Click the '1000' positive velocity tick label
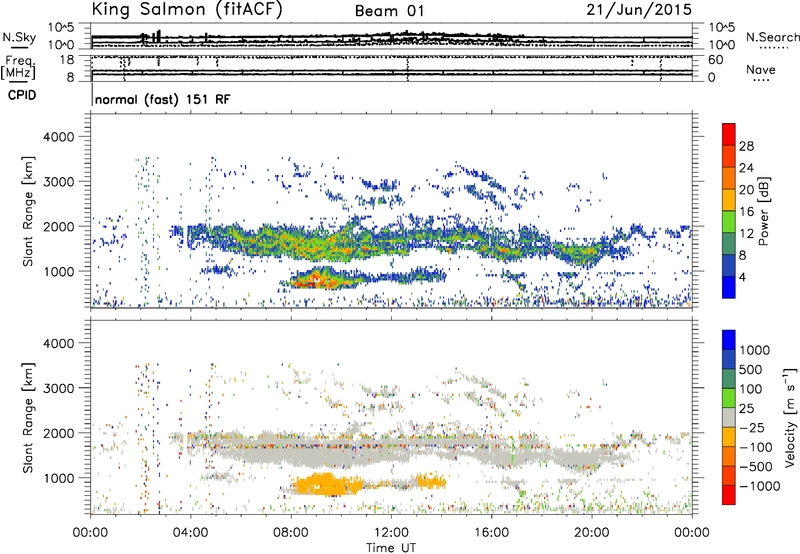Screen dimensions: 800x554 click(x=755, y=350)
